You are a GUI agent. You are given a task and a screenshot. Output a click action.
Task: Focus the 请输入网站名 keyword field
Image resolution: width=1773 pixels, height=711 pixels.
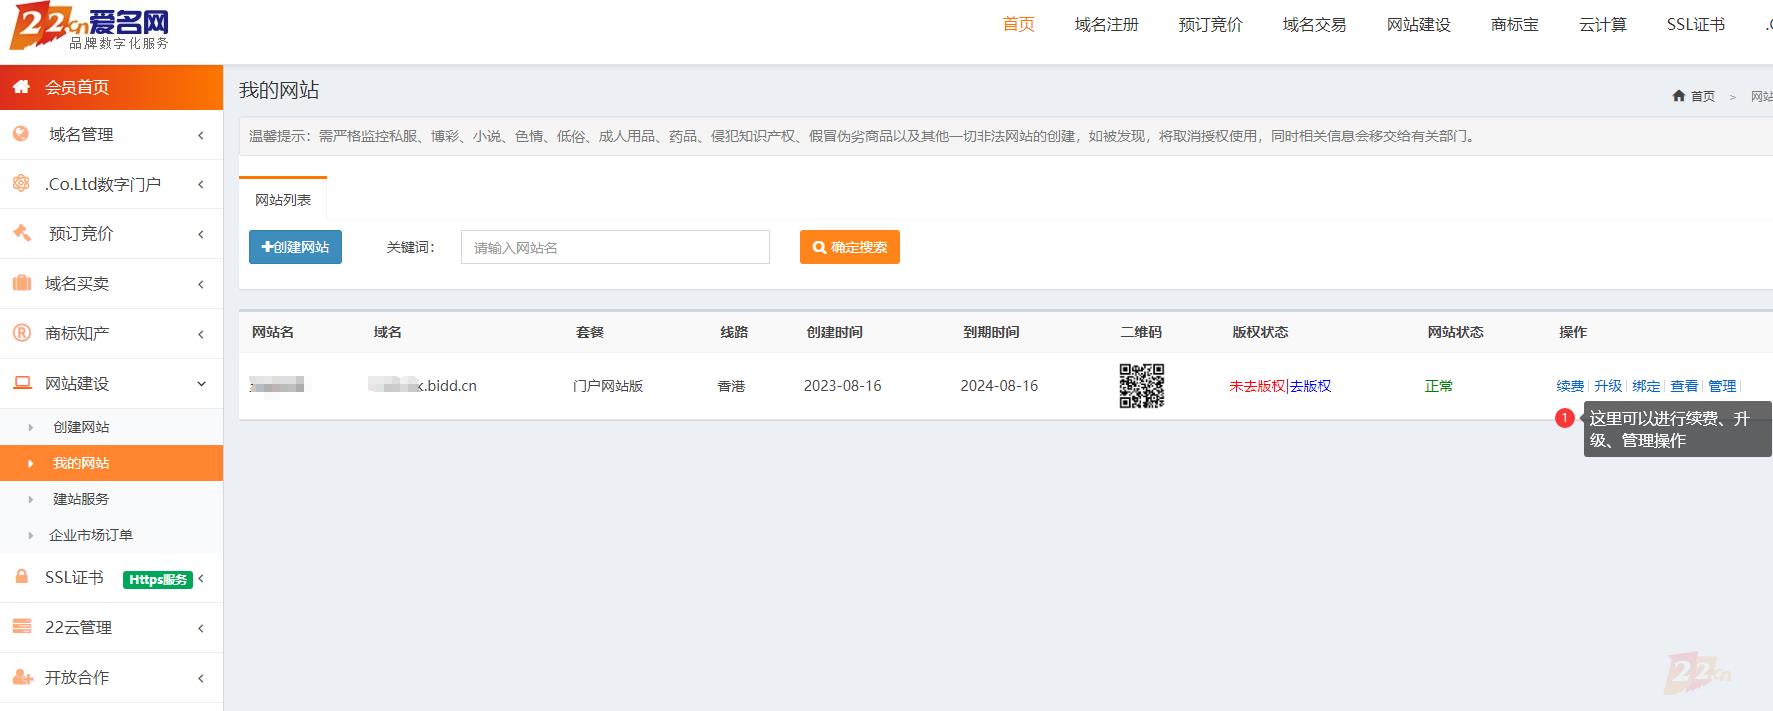[615, 247]
